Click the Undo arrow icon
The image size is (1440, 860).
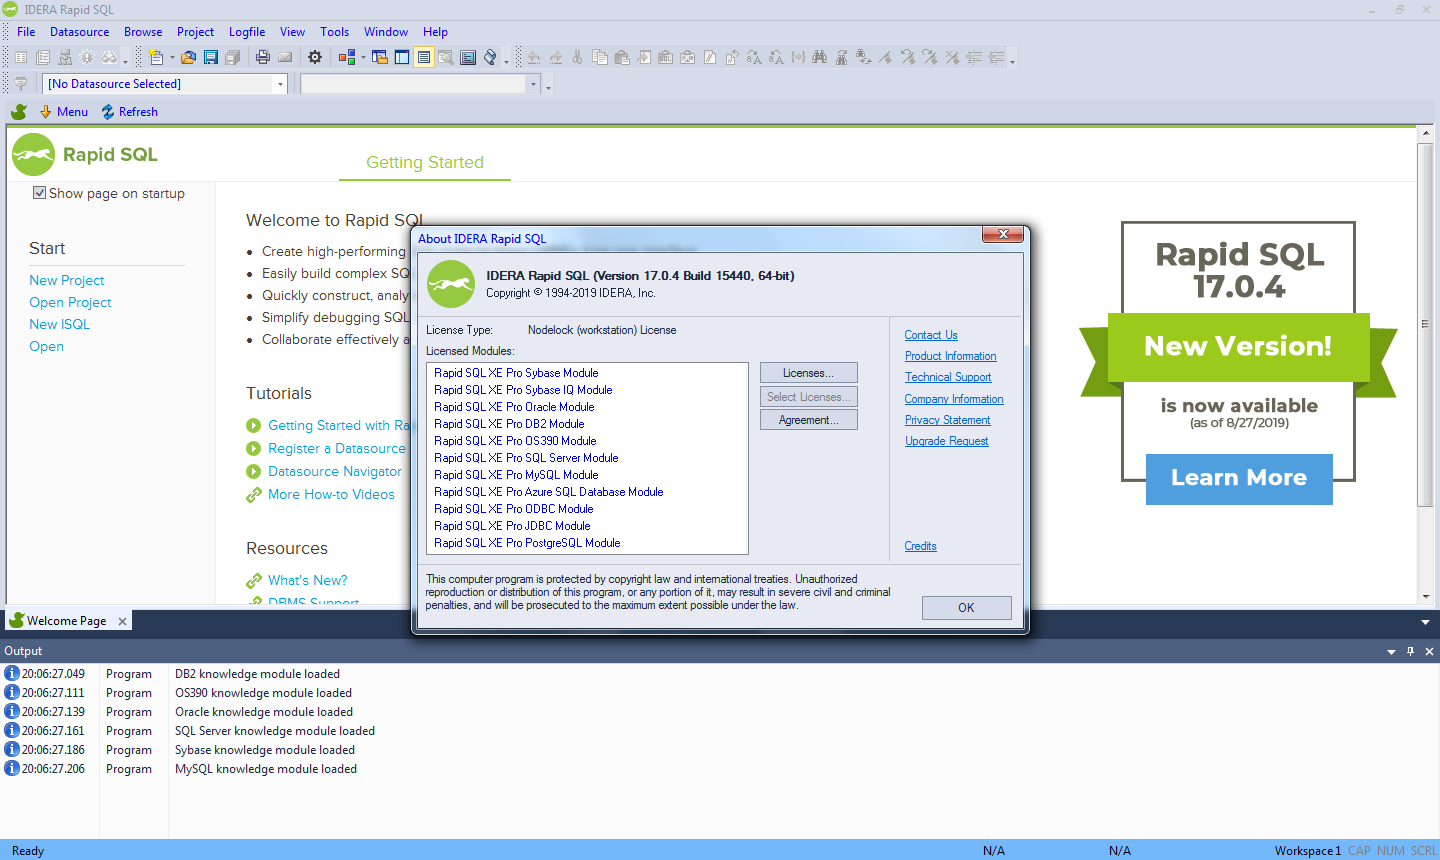(534, 57)
